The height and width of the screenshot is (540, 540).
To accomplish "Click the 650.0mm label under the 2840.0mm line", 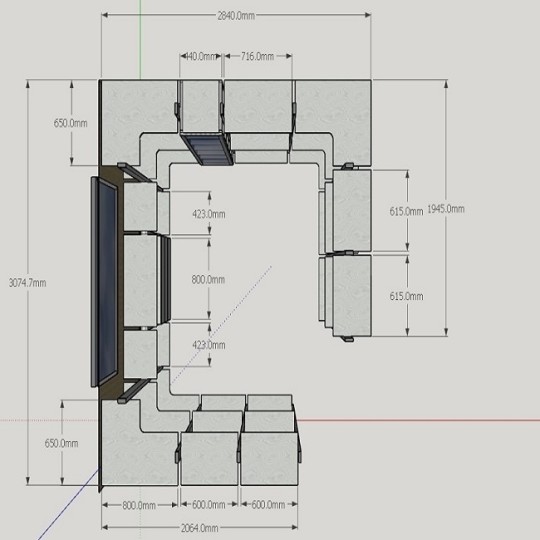I will click(x=70, y=123).
